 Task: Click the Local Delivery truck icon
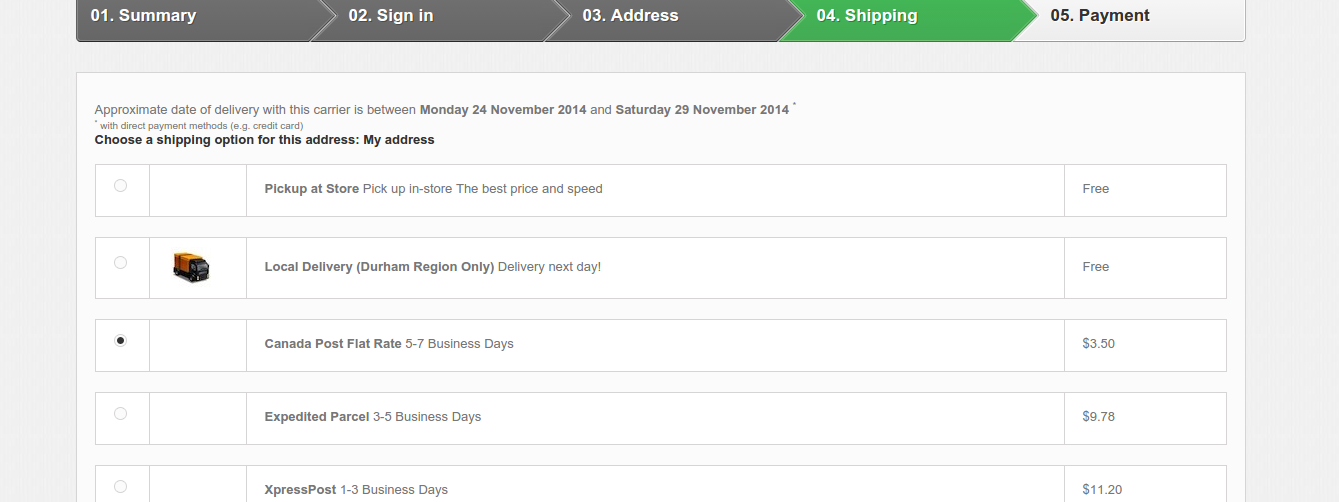pos(191,267)
